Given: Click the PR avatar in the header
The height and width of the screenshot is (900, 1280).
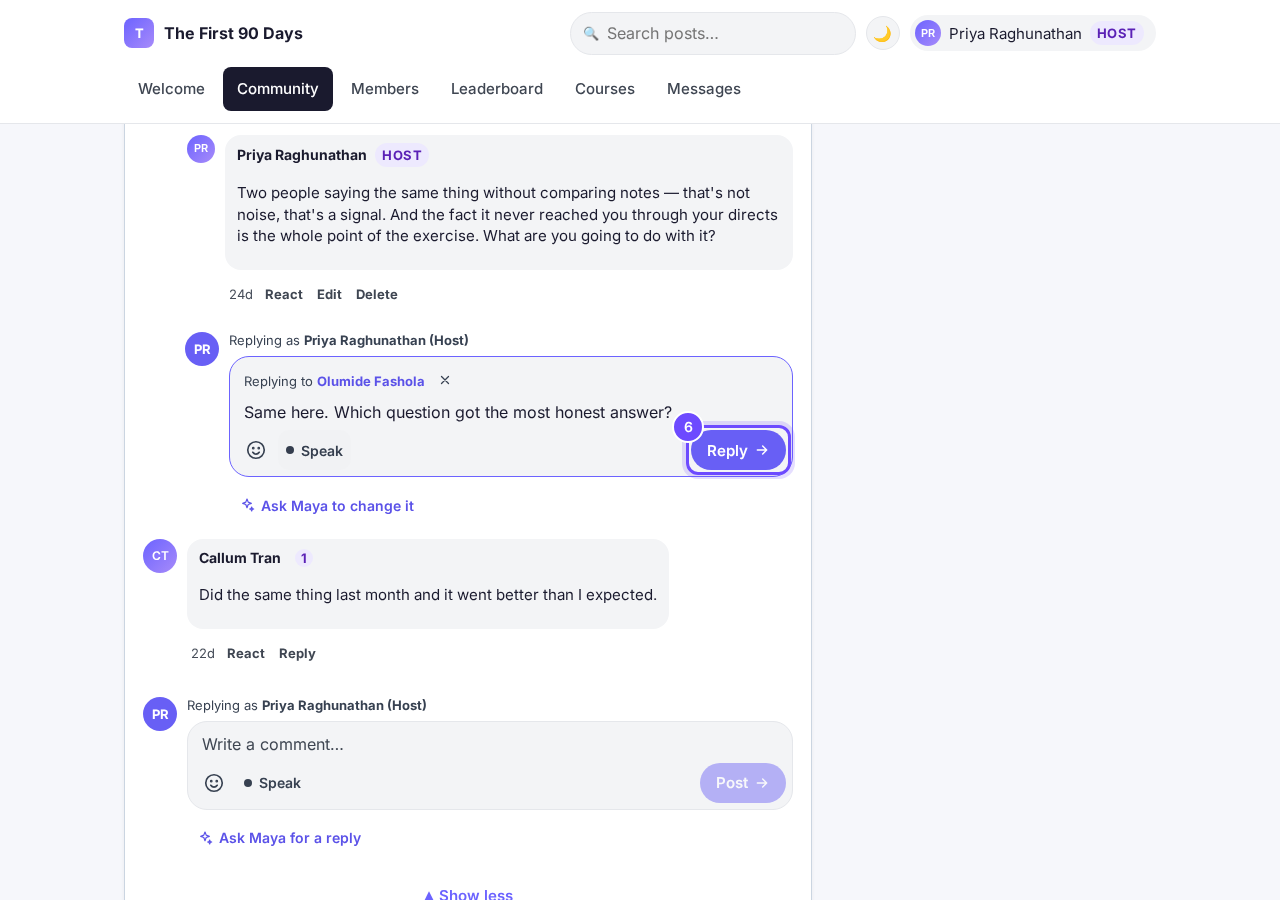Looking at the screenshot, I should [x=928, y=33].
